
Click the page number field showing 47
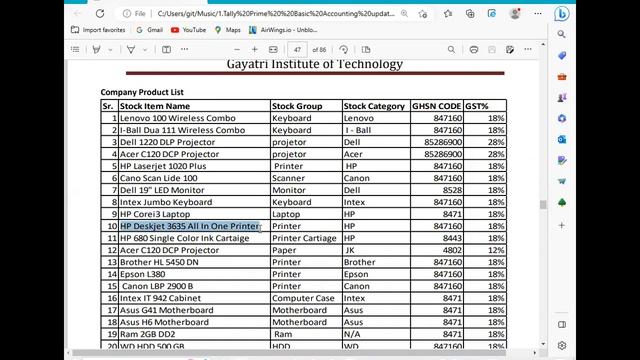tap(297, 49)
